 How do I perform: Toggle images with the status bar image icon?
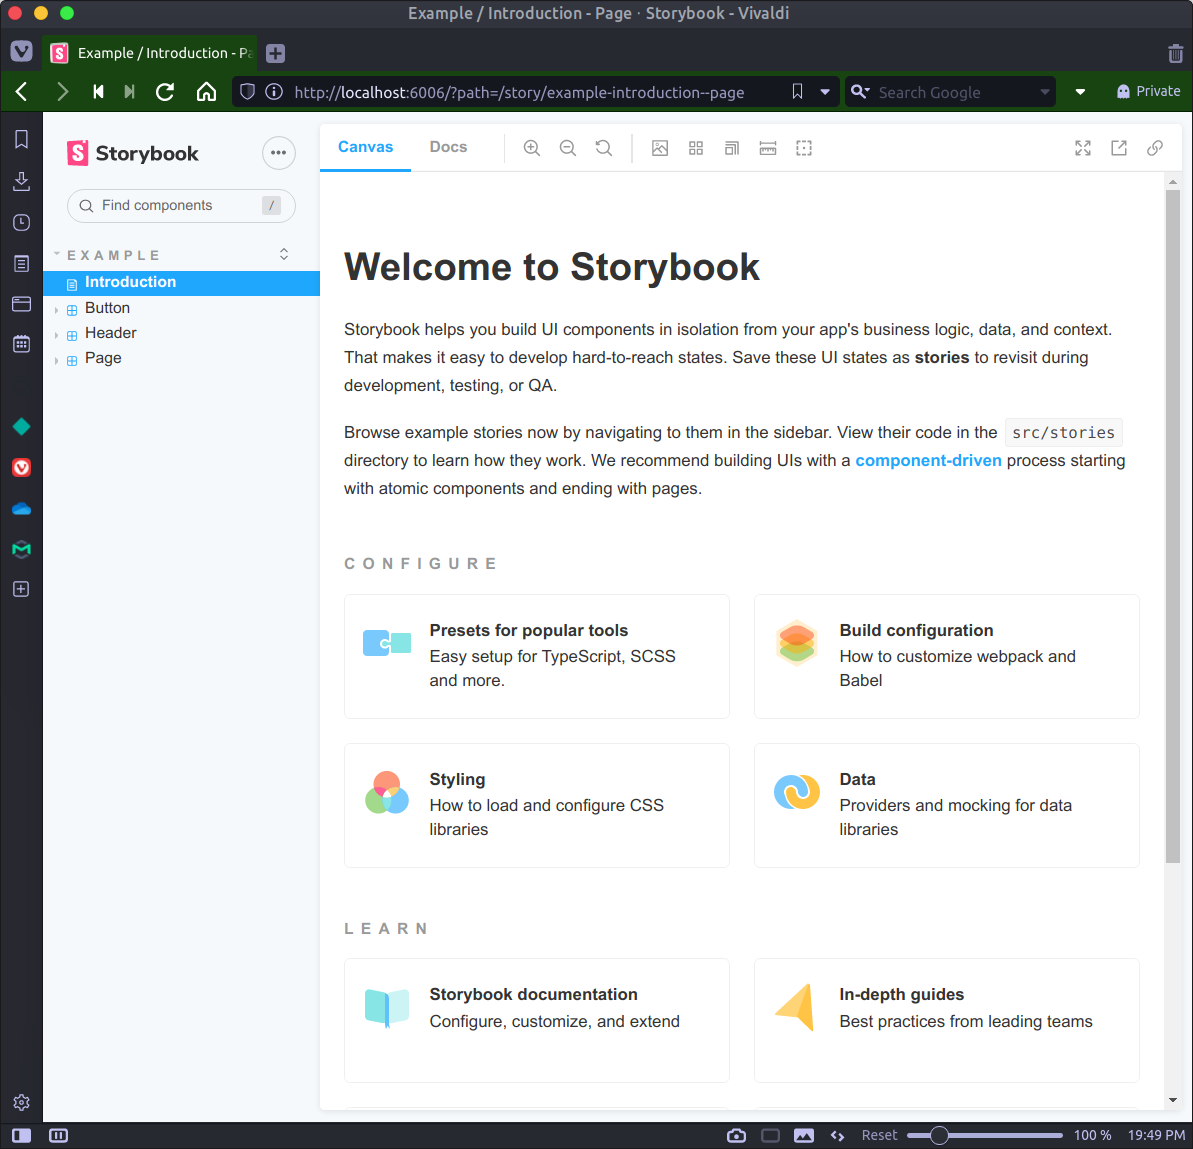pyautogui.click(x=803, y=1135)
